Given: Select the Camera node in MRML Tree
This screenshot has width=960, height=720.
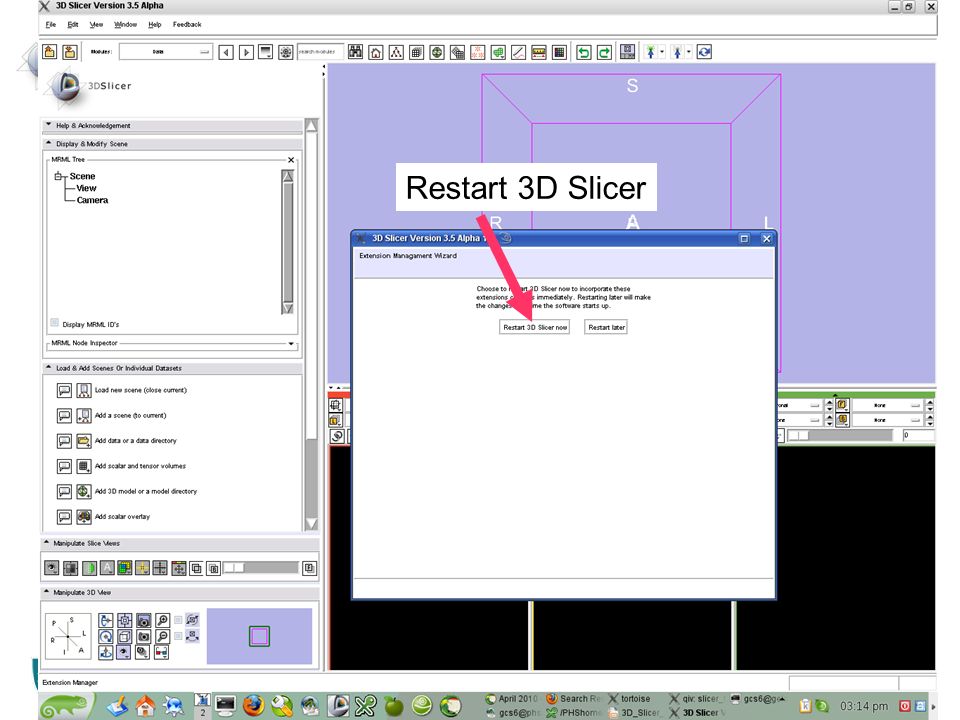Looking at the screenshot, I should point(92,200).
